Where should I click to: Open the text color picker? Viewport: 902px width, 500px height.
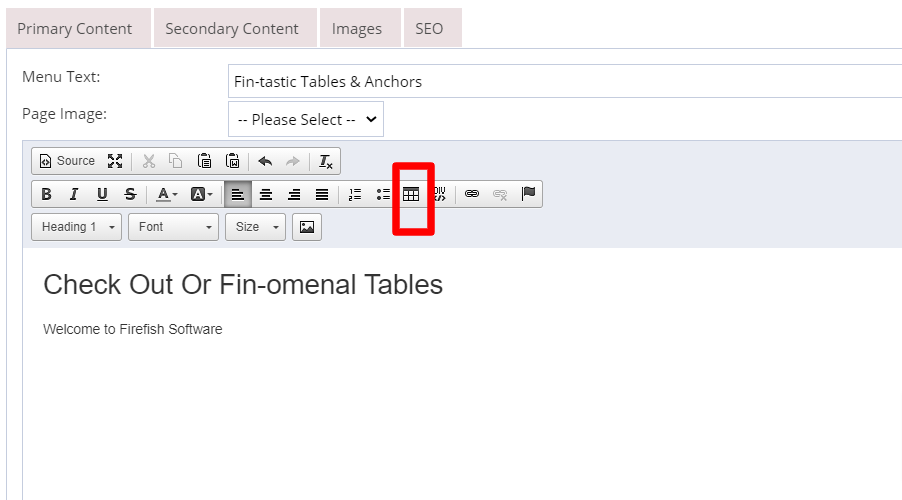tap(167, 194)
